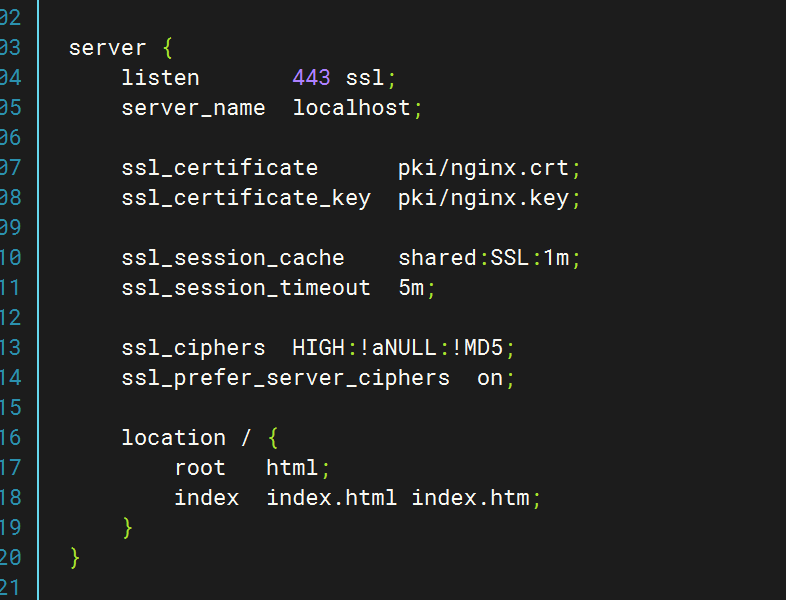Screen dimensions: 786x600
Task: Click the 'ssl_prefer_server_ciphers' directive
Action: (286, 379)
